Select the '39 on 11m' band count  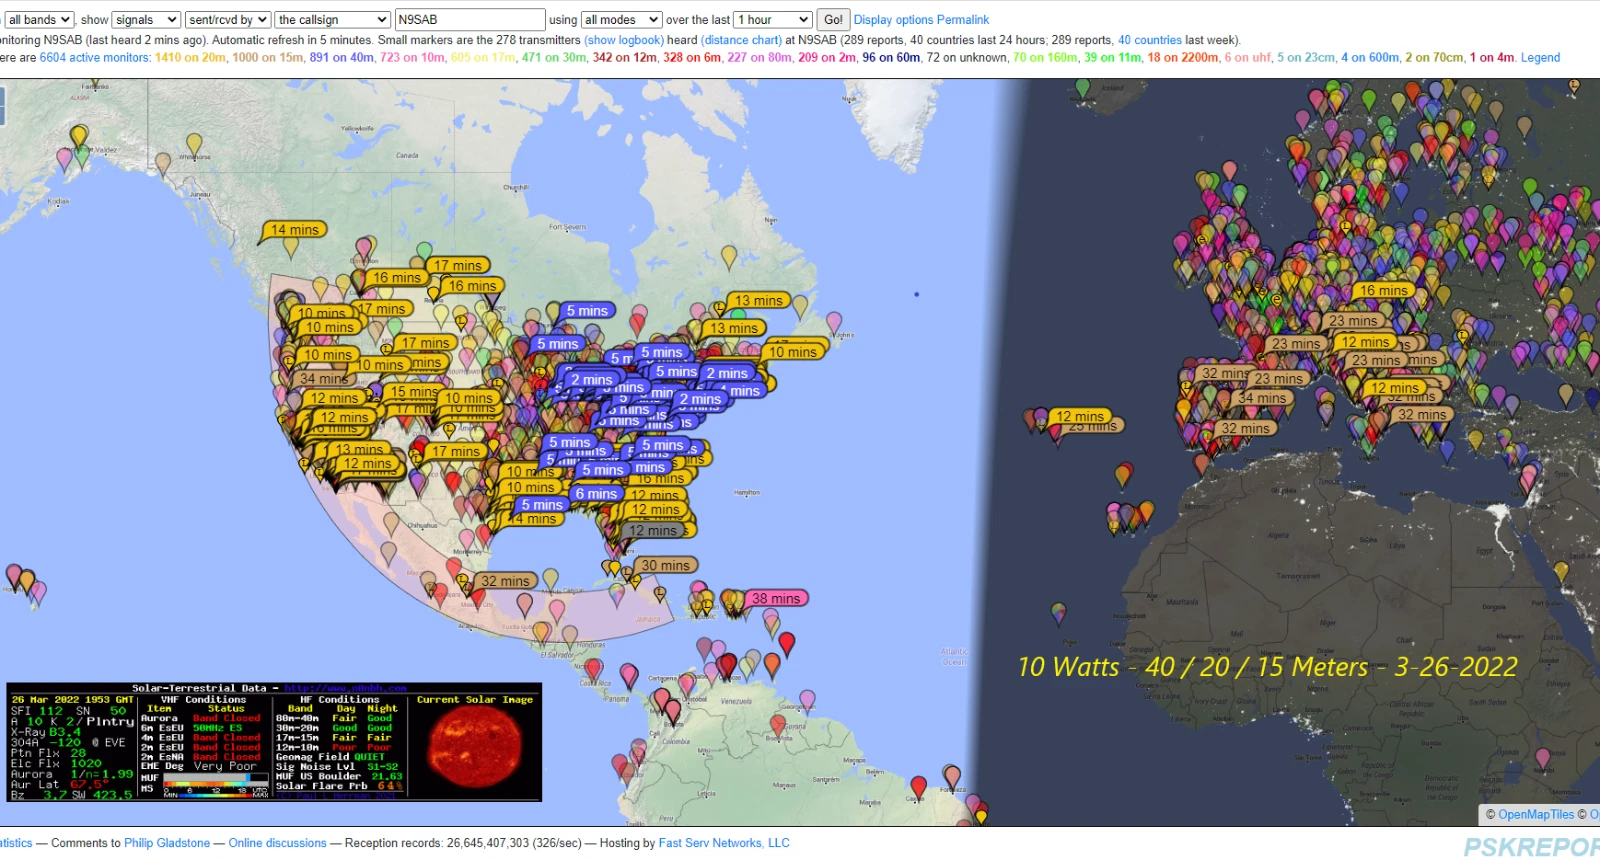coord(1114,58)
